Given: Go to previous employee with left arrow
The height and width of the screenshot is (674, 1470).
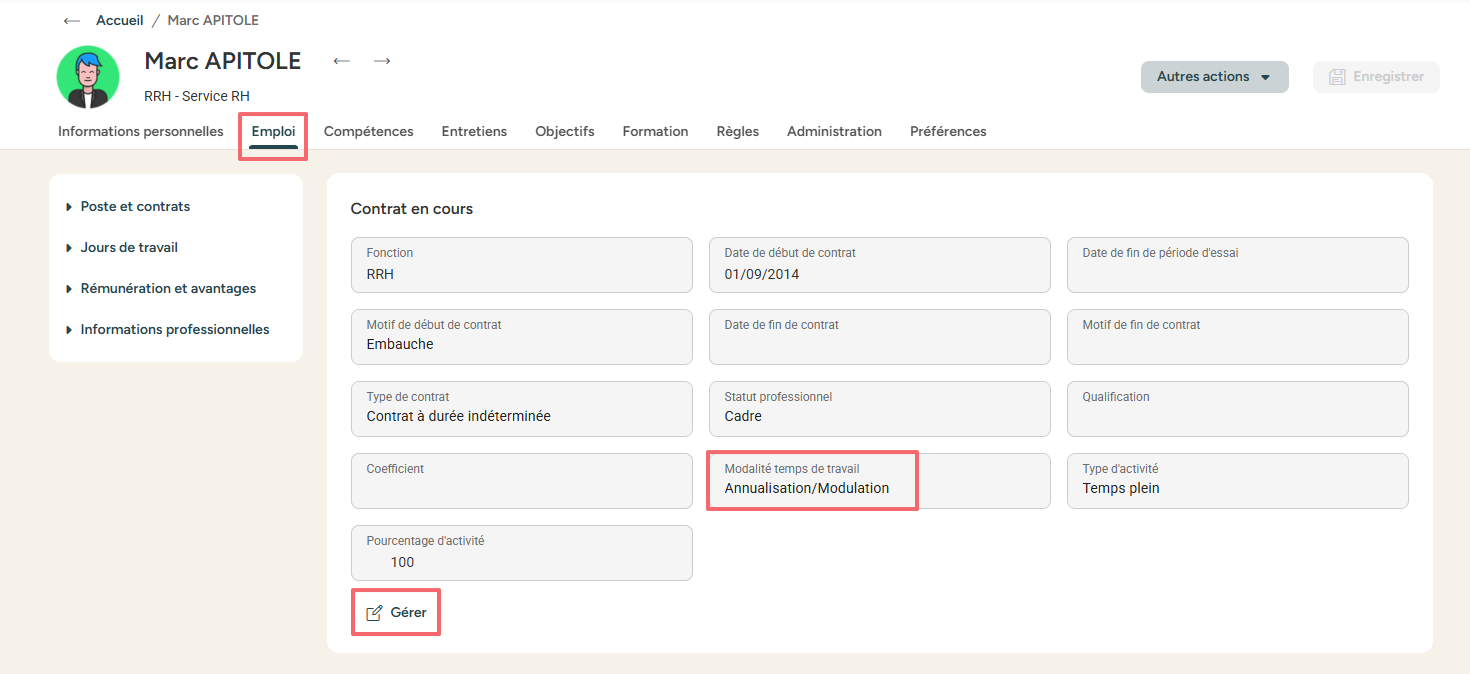Looking at the screenshot, I should click(342, 61).
